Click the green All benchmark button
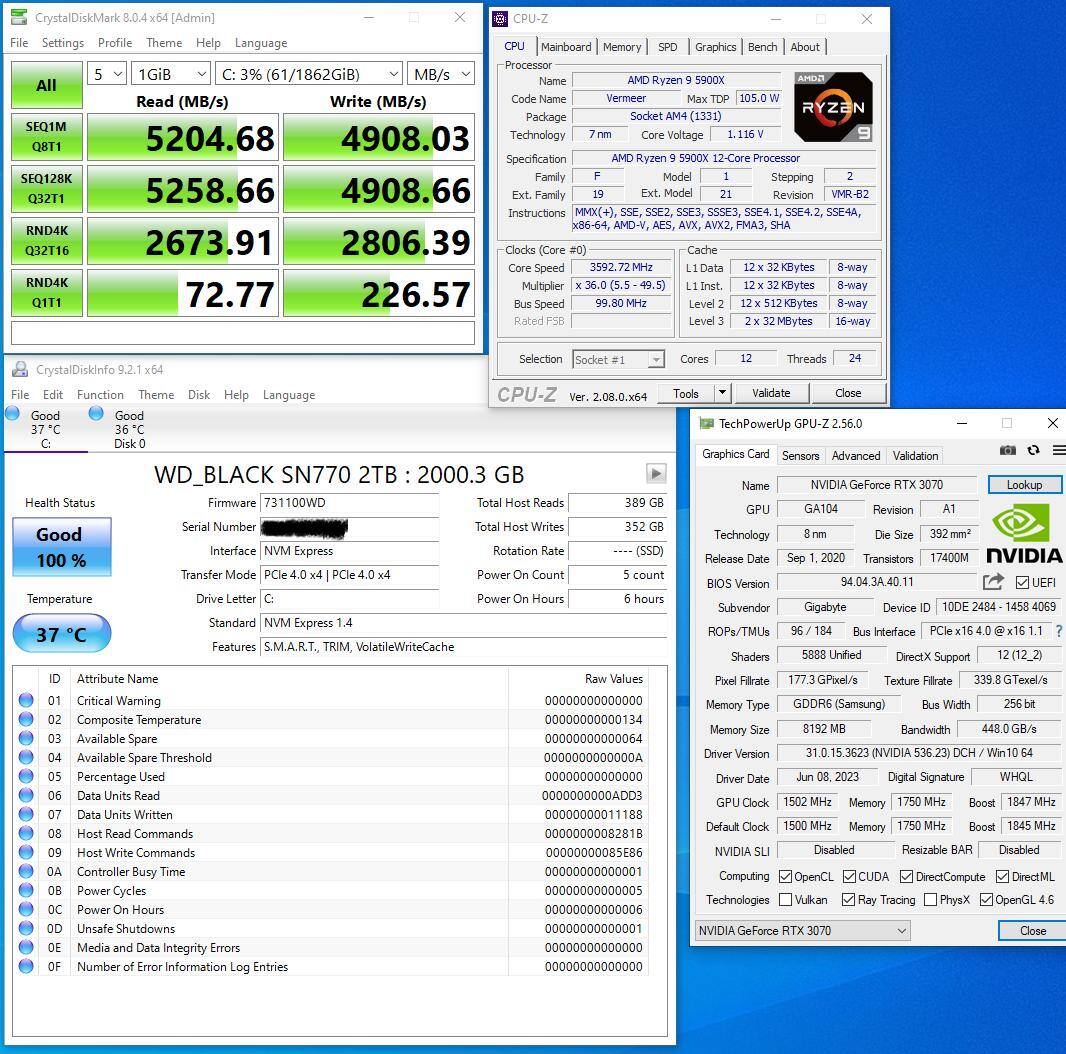This screenshot has width=1066, height=1054. [x=46, y=85]
